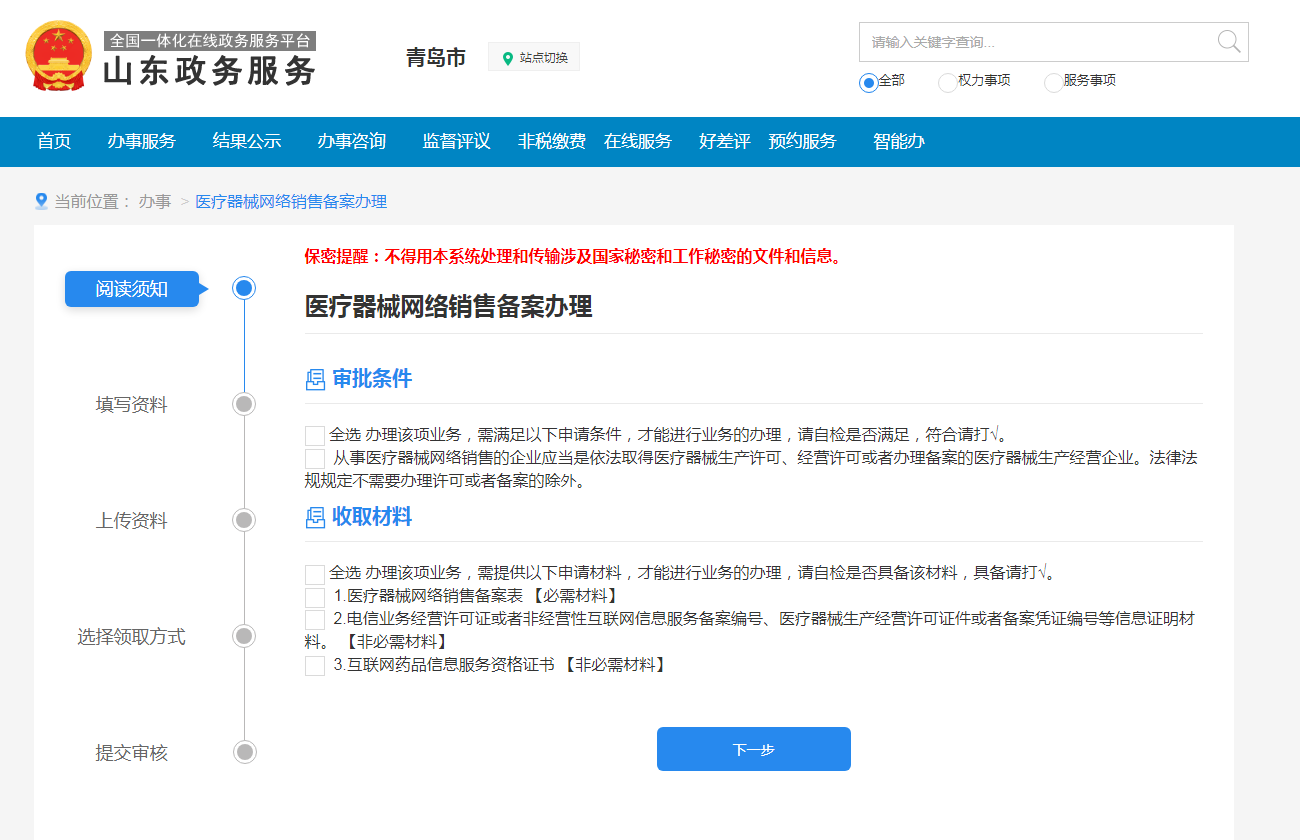
Task: Click the 填写资料 step circle indicator
Action: [x=243, y=404]
